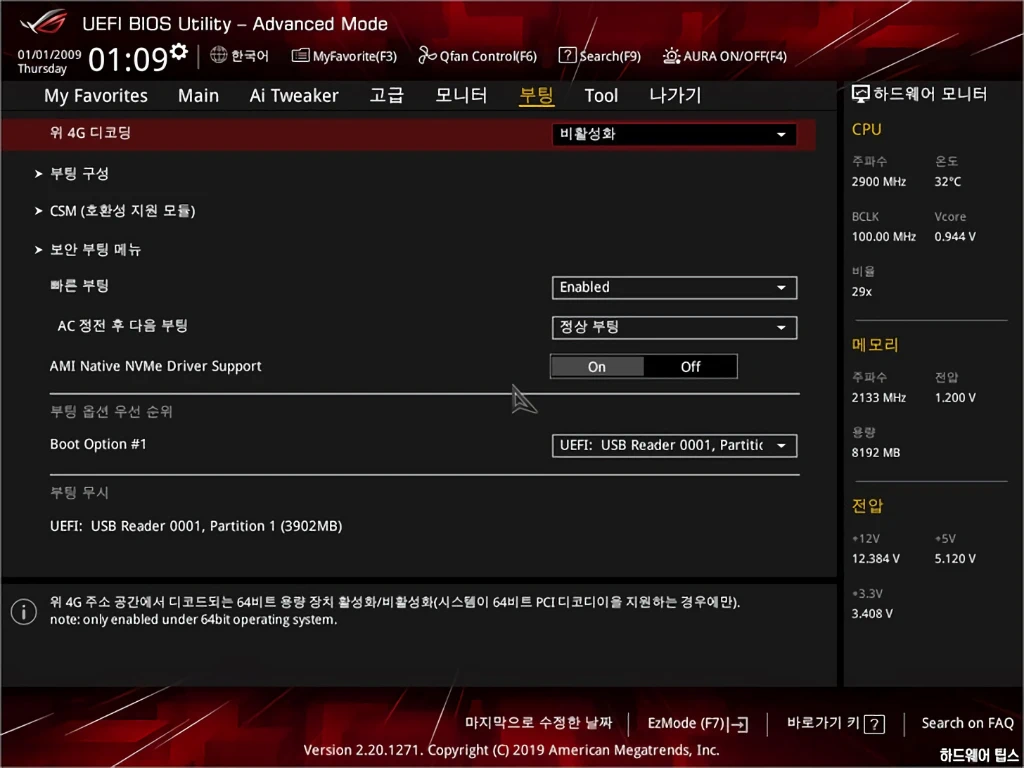The image size is (1024, 768).
Task: Click the +3.3V value 3.408 V
Action: pos(872,614)
